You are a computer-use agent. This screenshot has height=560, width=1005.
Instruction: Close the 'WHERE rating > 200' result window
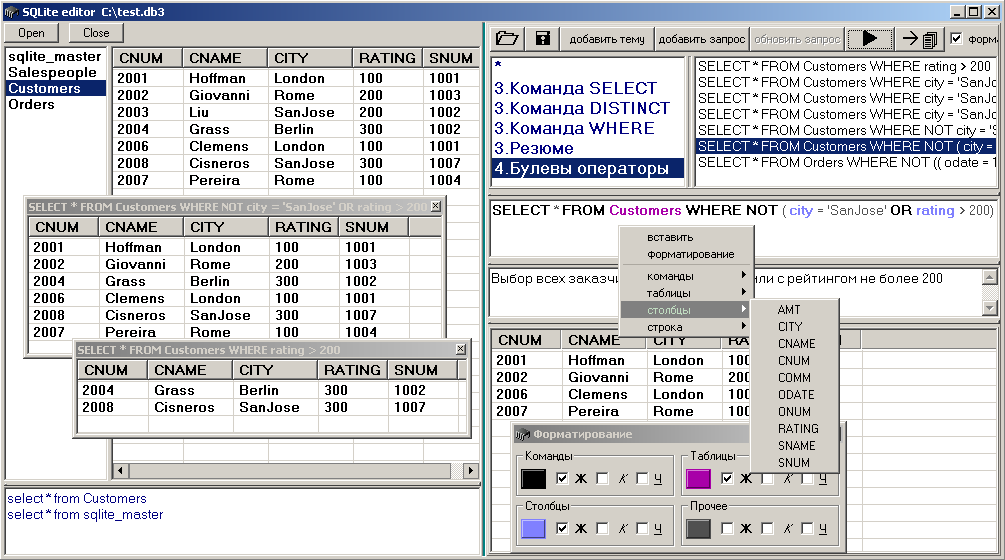pyautogui.click(x=461, y=349)
